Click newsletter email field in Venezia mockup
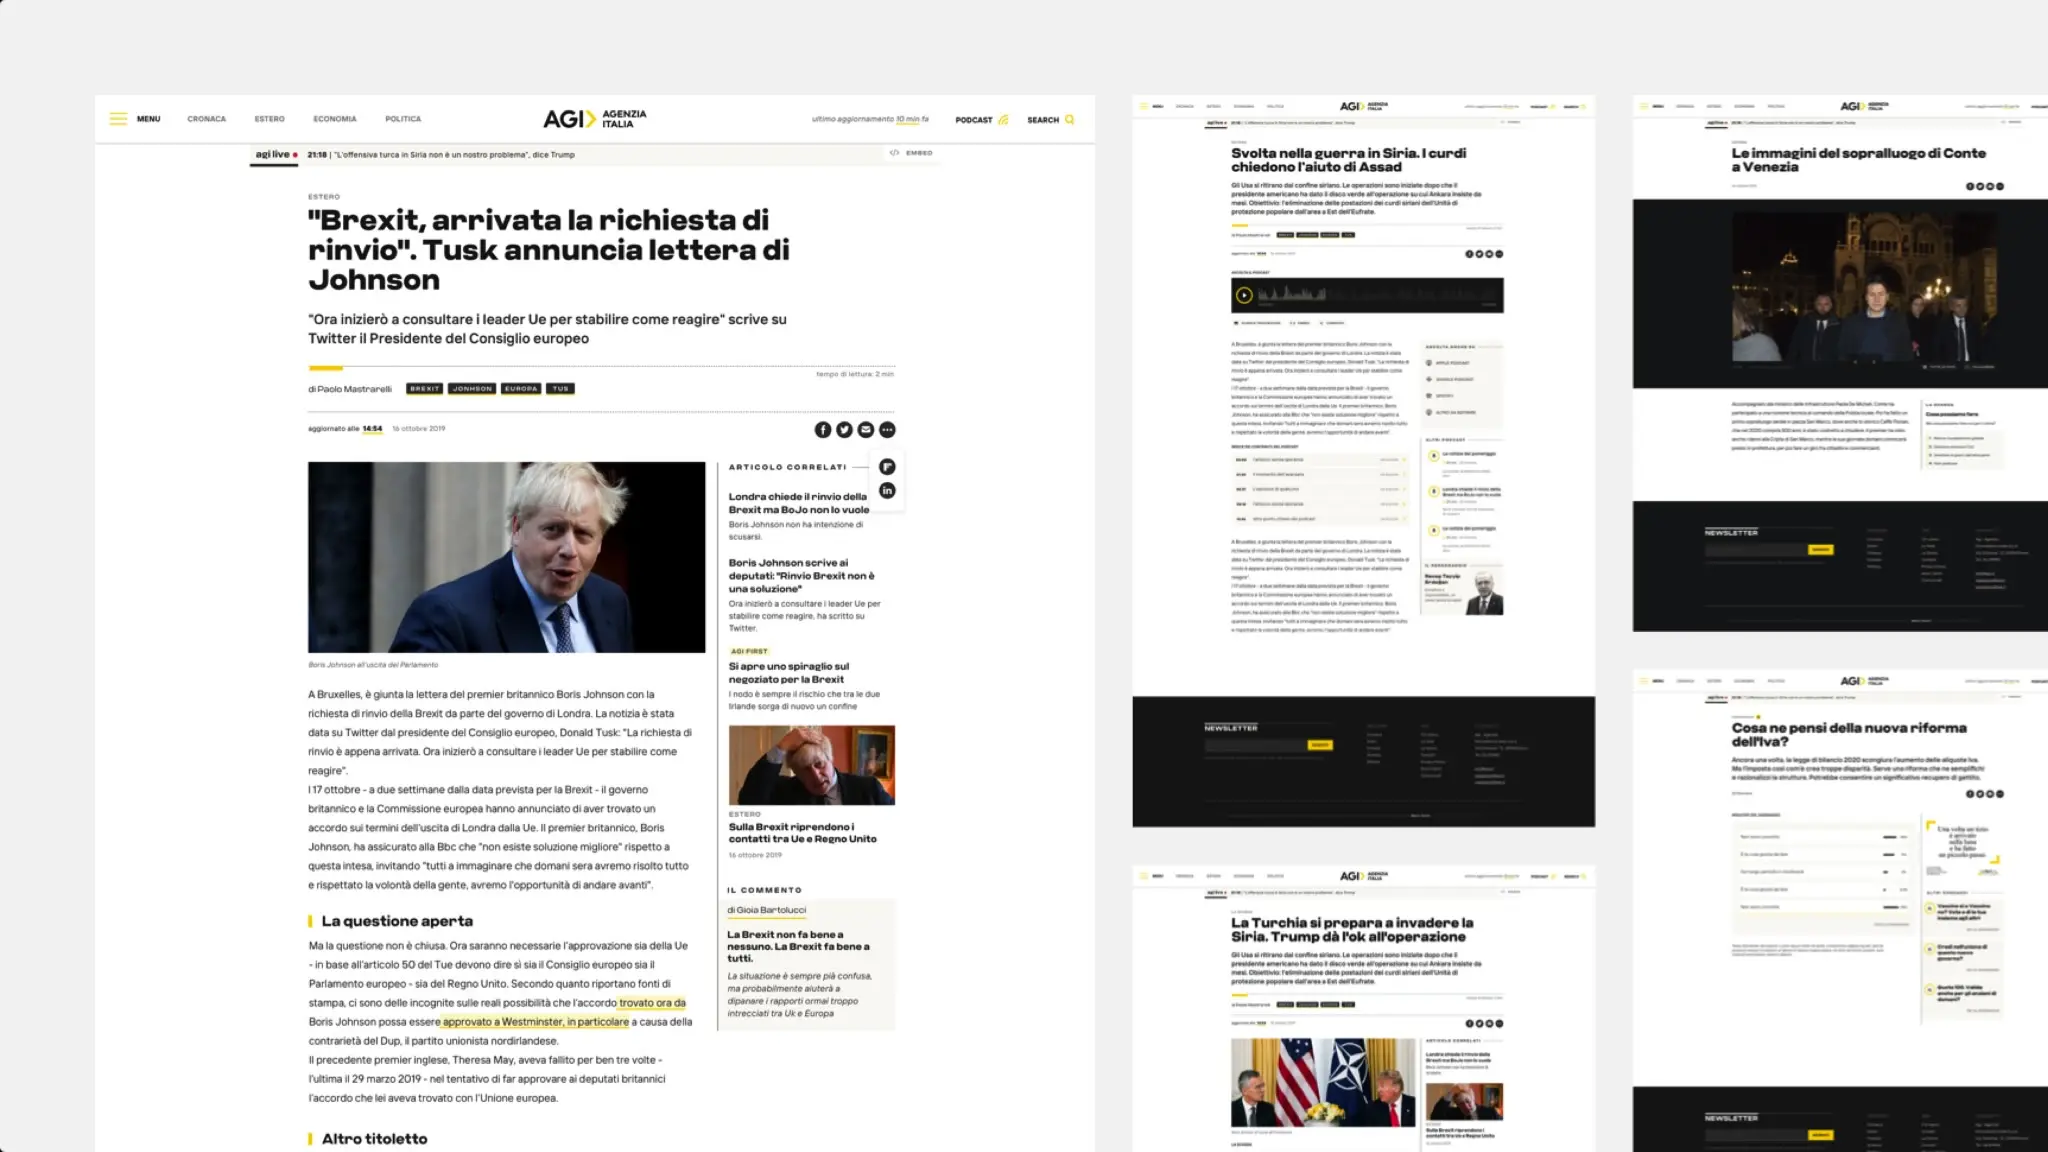 1757,550
